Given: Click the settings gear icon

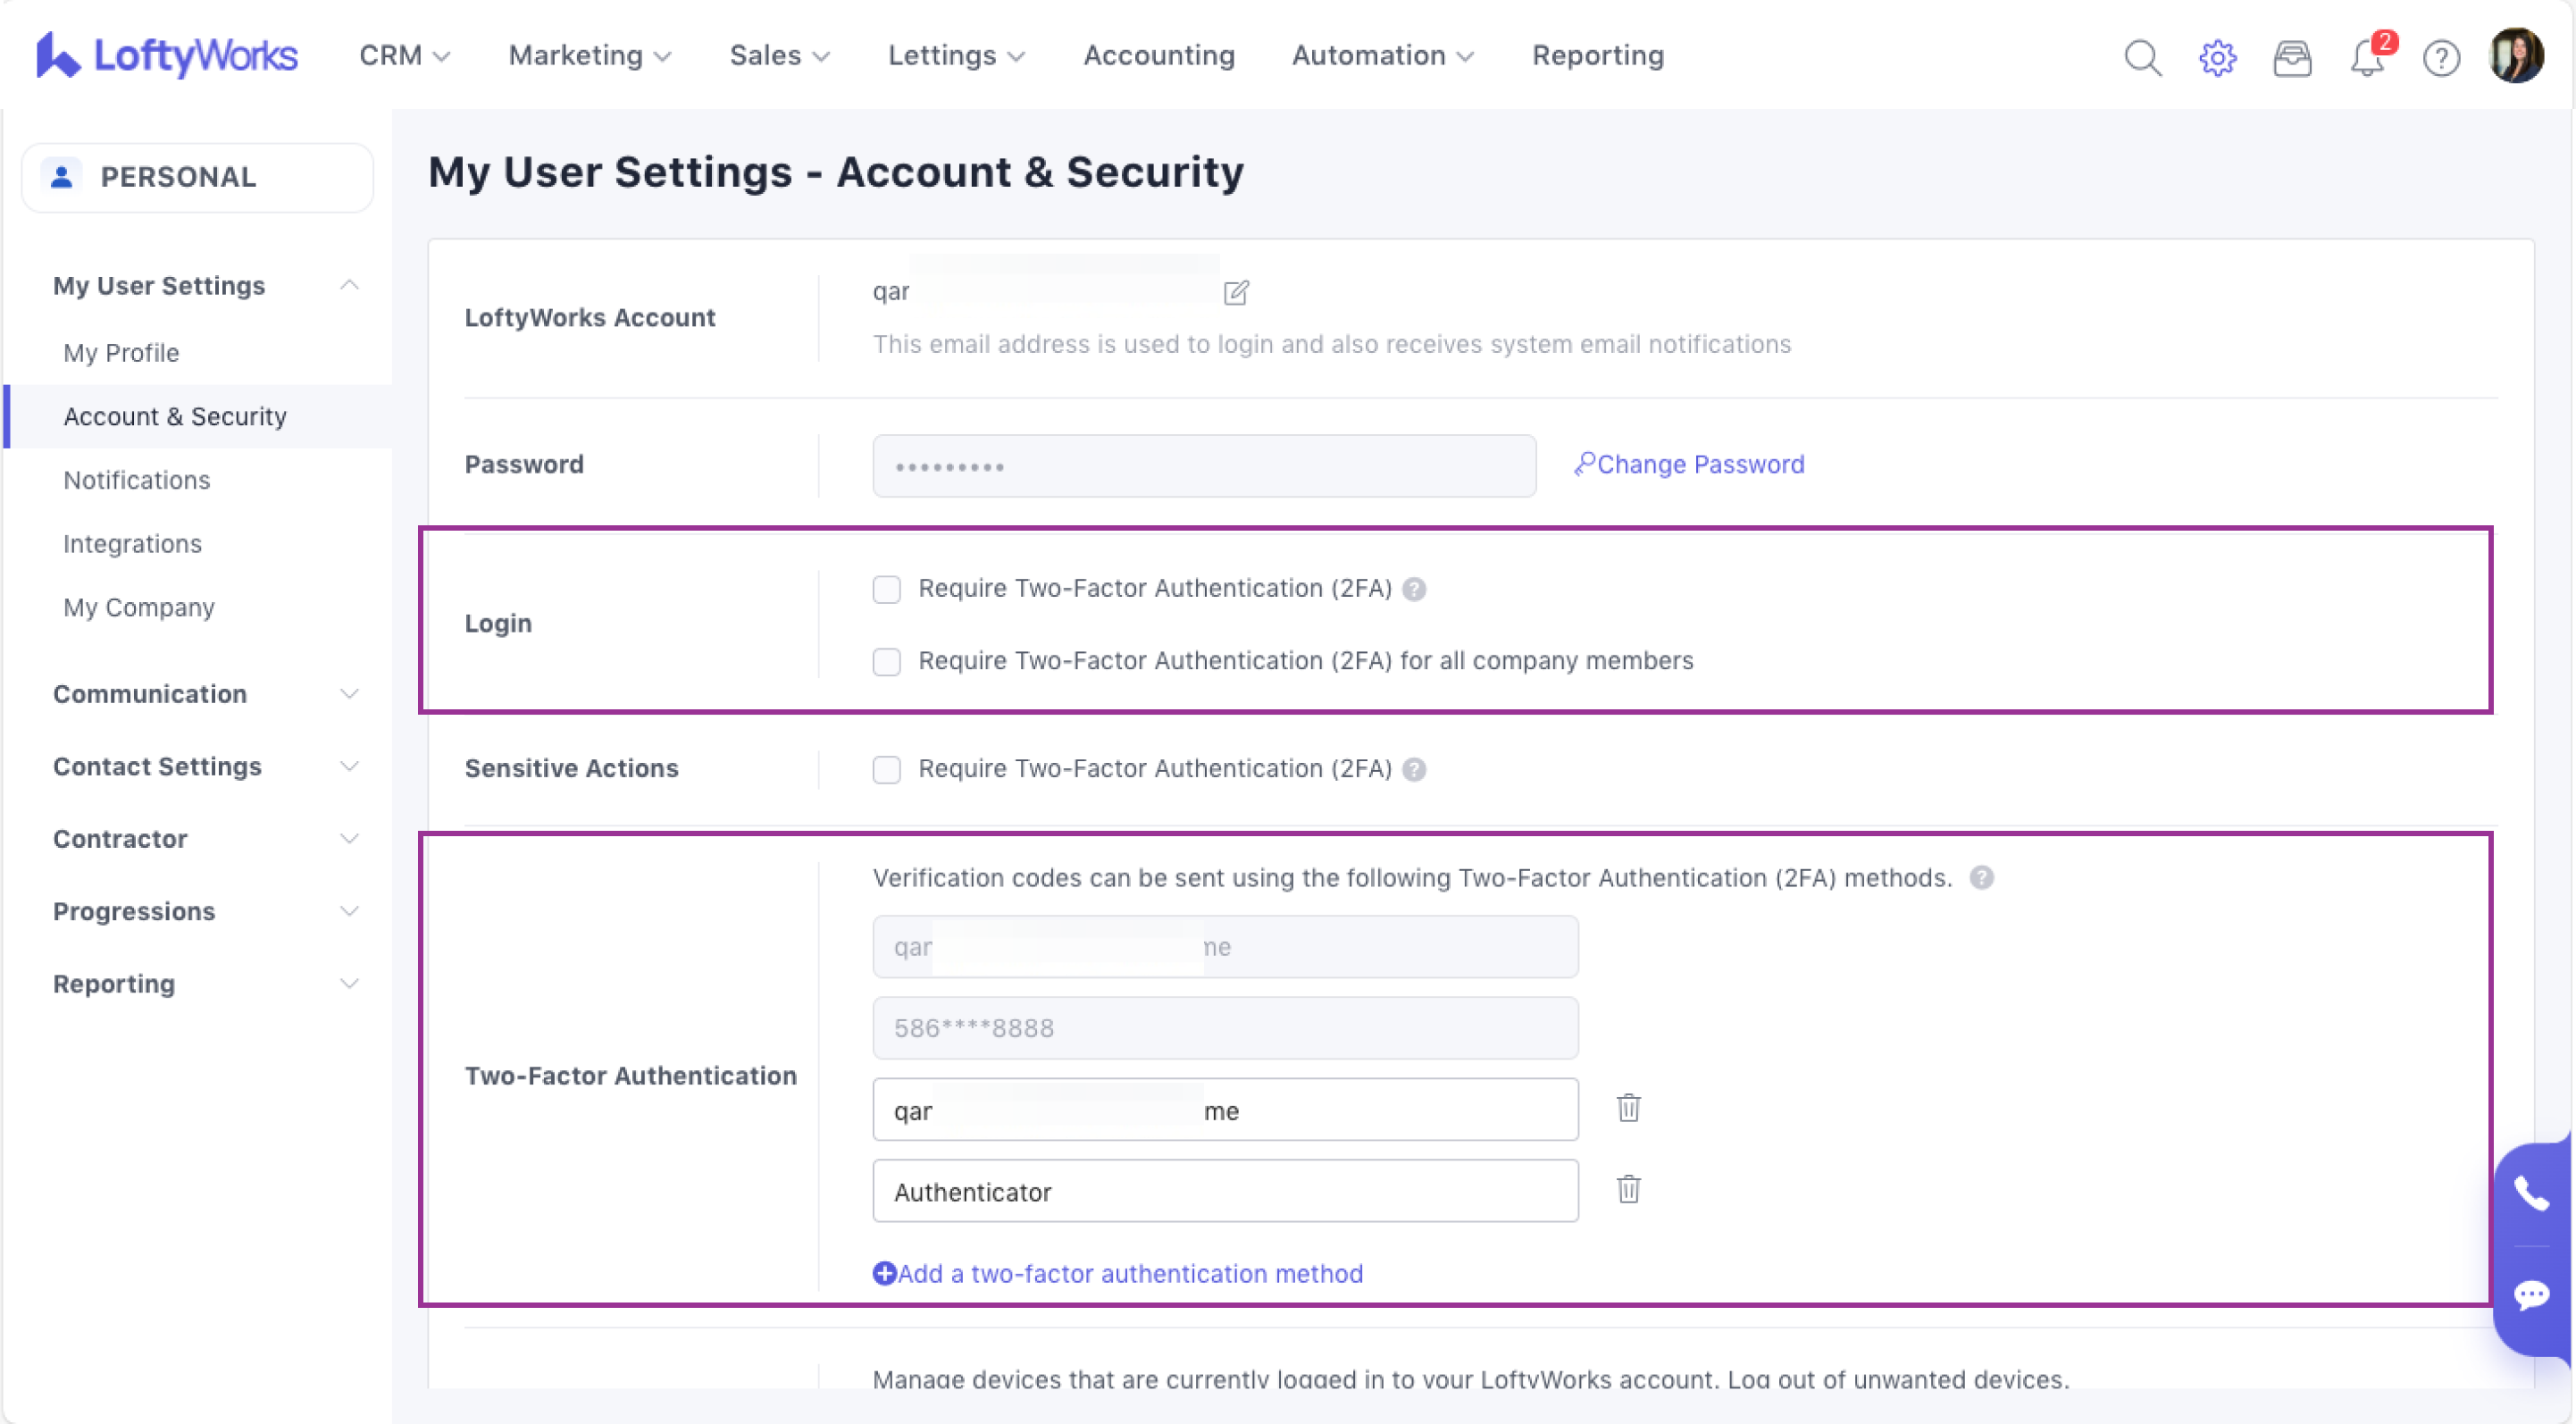Looking at the screenshot, I should [2217, 57].
